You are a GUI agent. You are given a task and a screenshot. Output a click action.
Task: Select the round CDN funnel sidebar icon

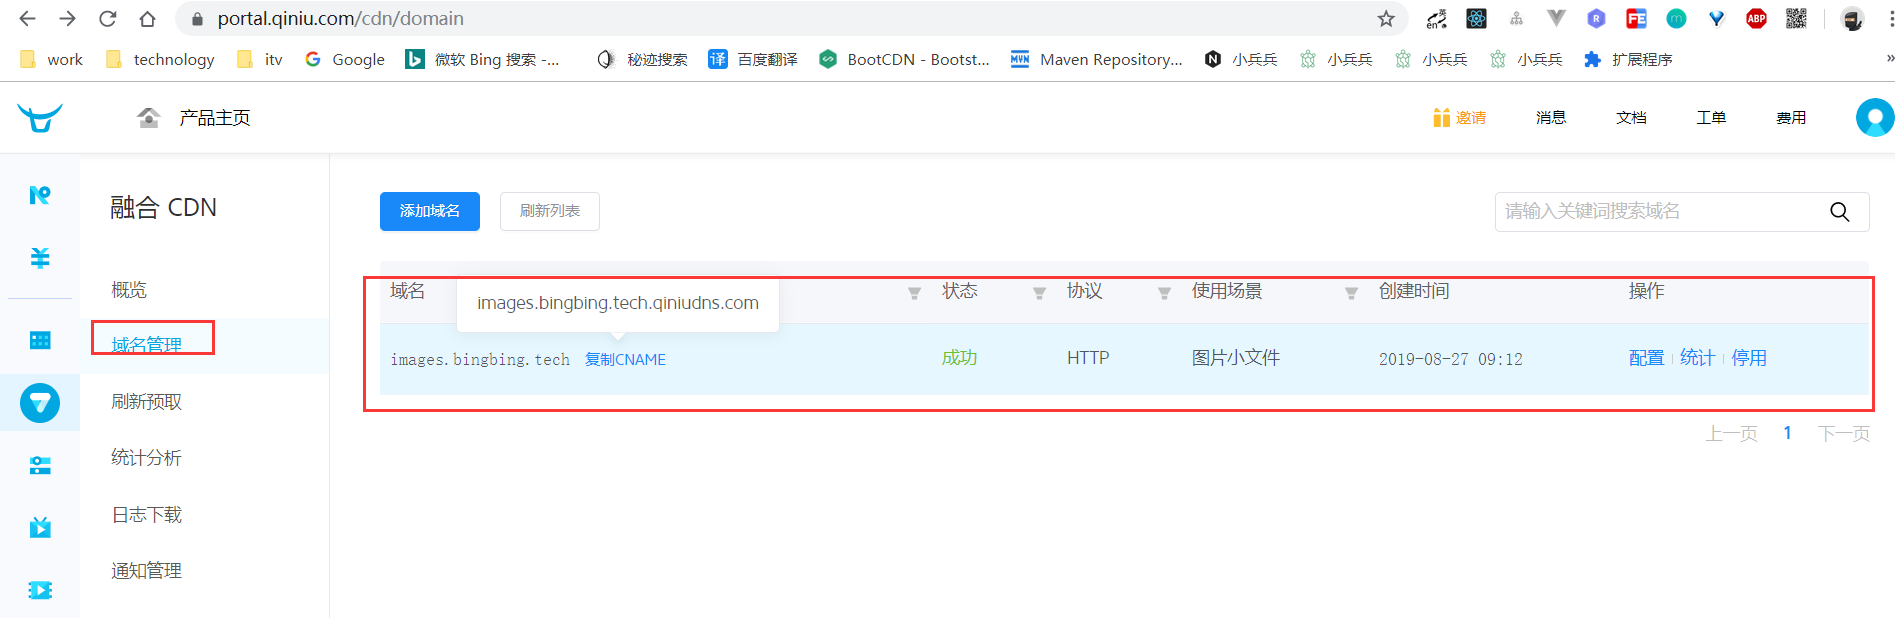coord(40,403)
